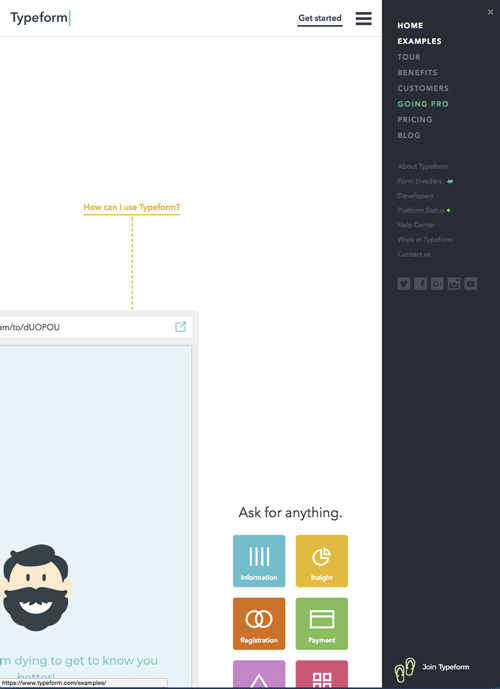The image size is (500, 689).
Task: Go to HOME in side menu
Action: coord(410,25)
